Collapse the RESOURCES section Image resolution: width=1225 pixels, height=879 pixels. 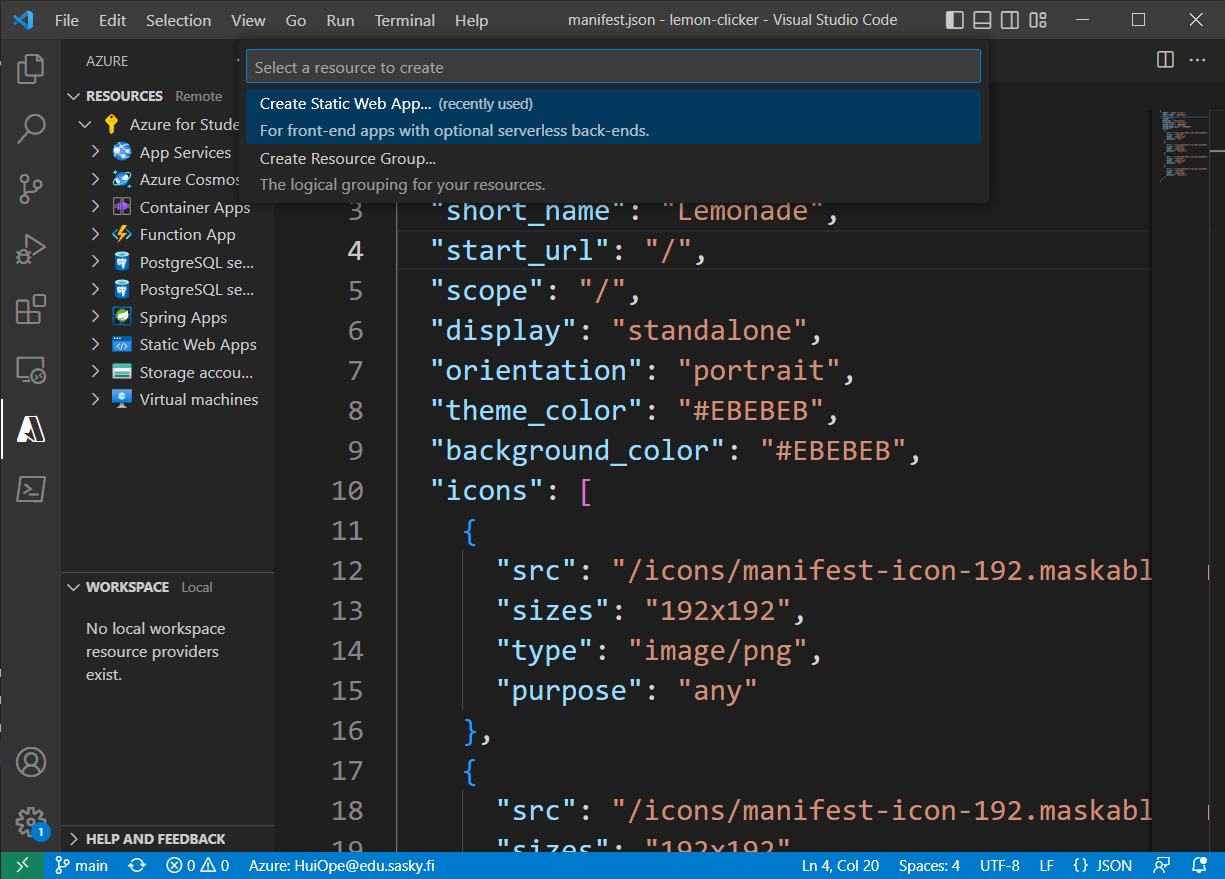click(x=73, y=96)
